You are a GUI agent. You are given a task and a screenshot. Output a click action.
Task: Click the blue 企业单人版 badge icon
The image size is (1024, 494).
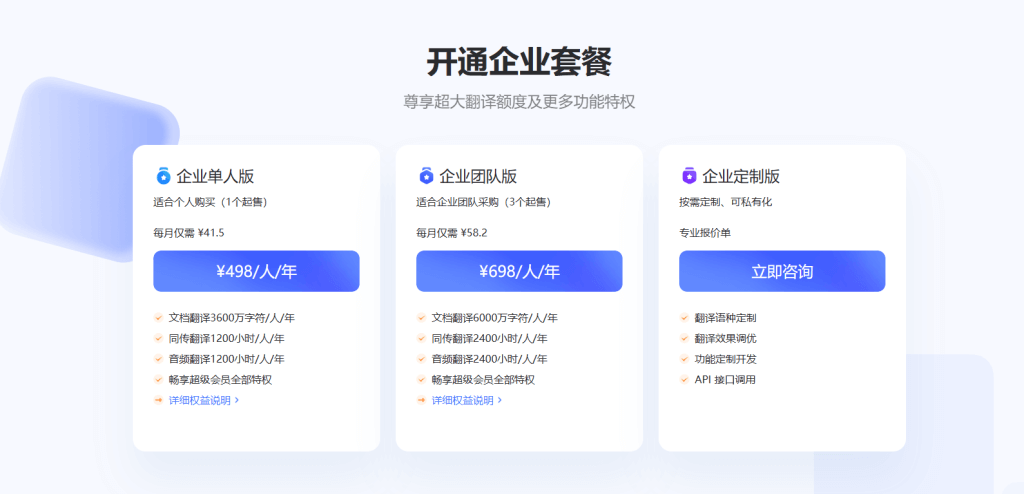pos(163,176)
